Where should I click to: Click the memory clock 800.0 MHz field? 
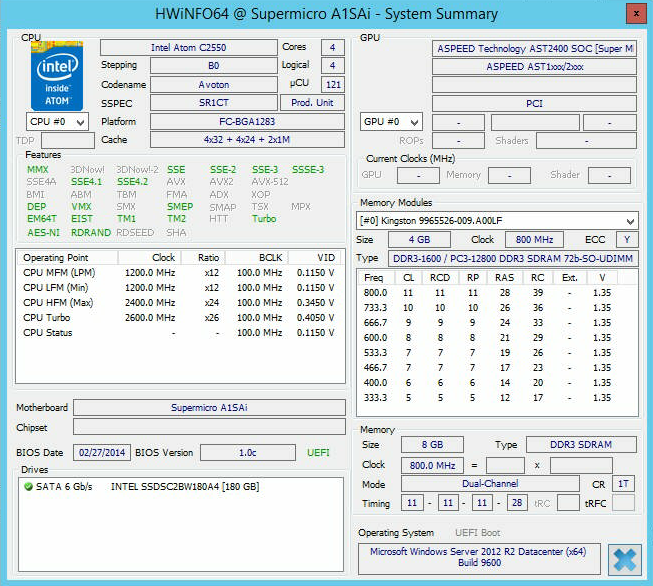[432, 465]
